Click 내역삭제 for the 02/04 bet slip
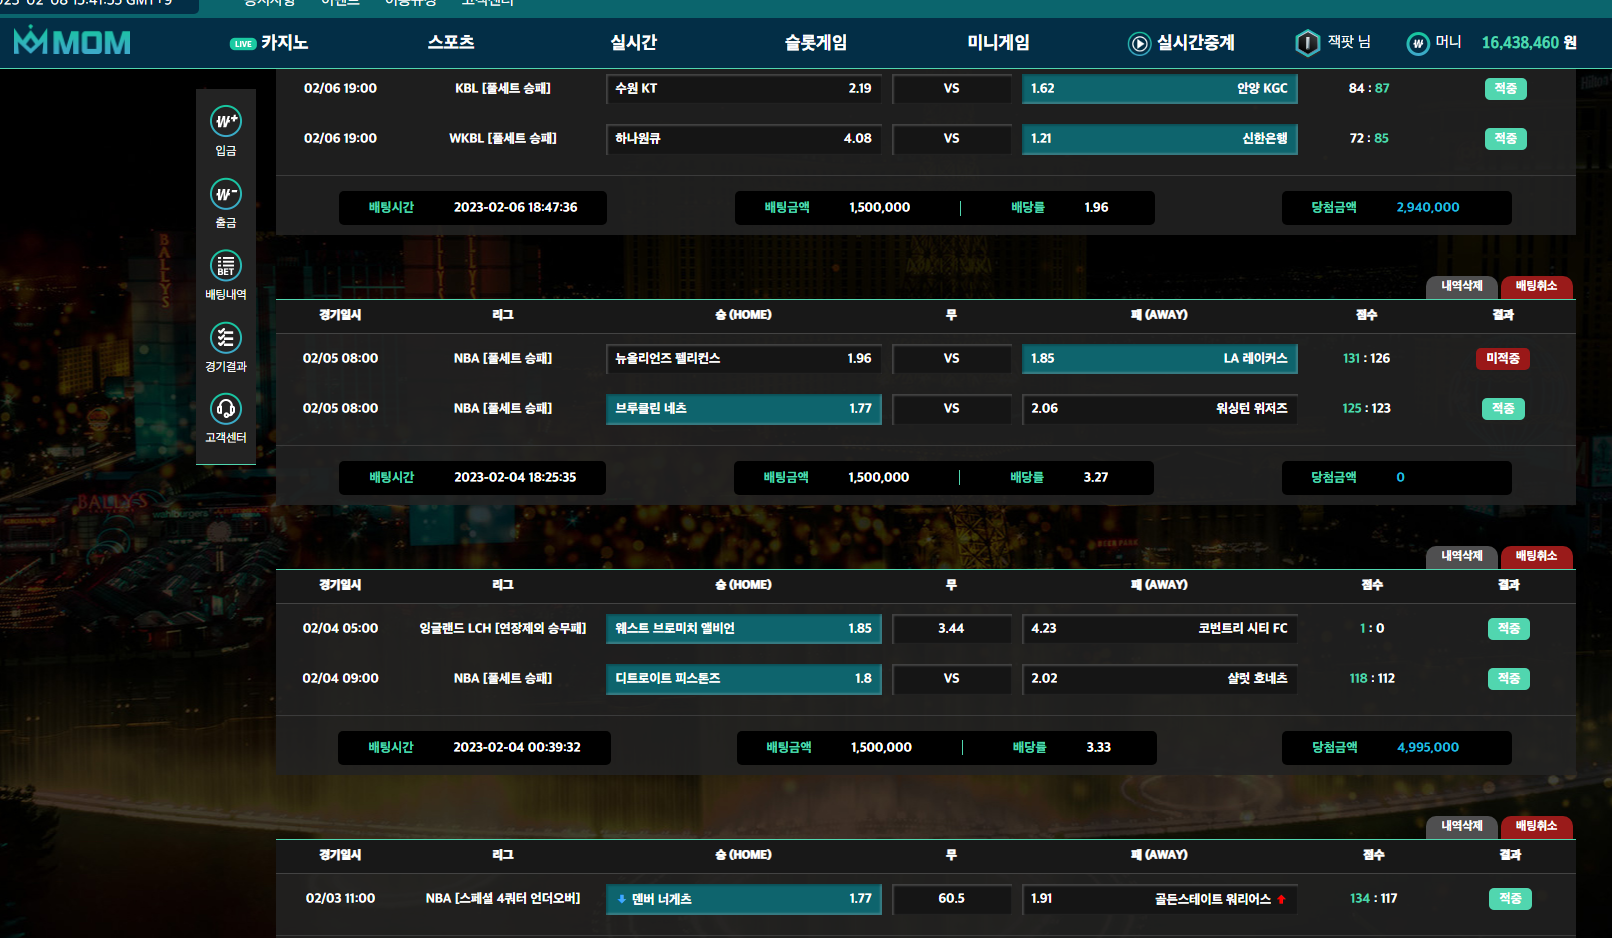Image resolution: width=1612 pixels, height=938 pixels. 1461,557
